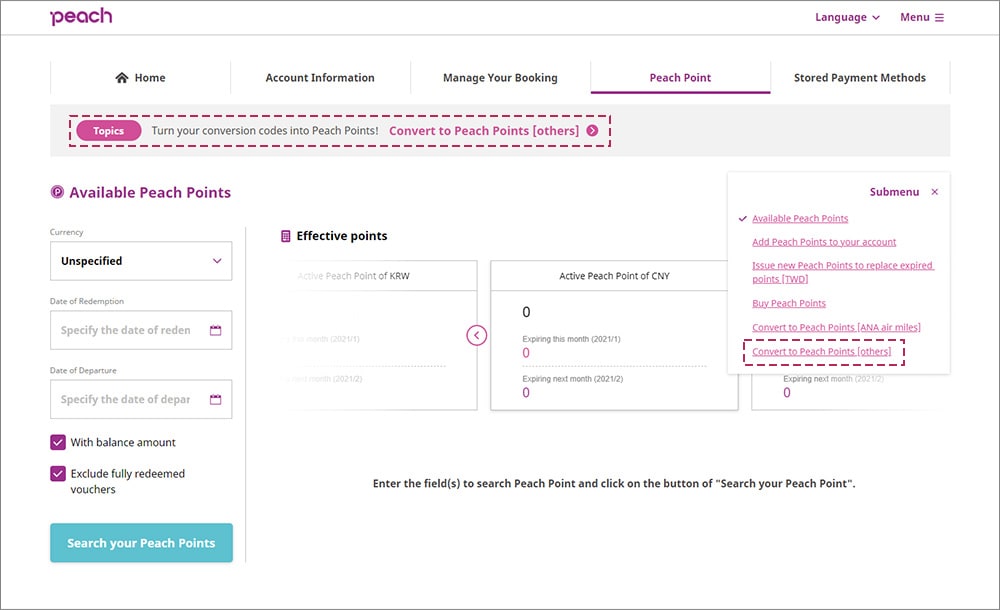Click the Topics pill badge
1000x610 pixels.
pyautogui.click(x=108, y=131)
